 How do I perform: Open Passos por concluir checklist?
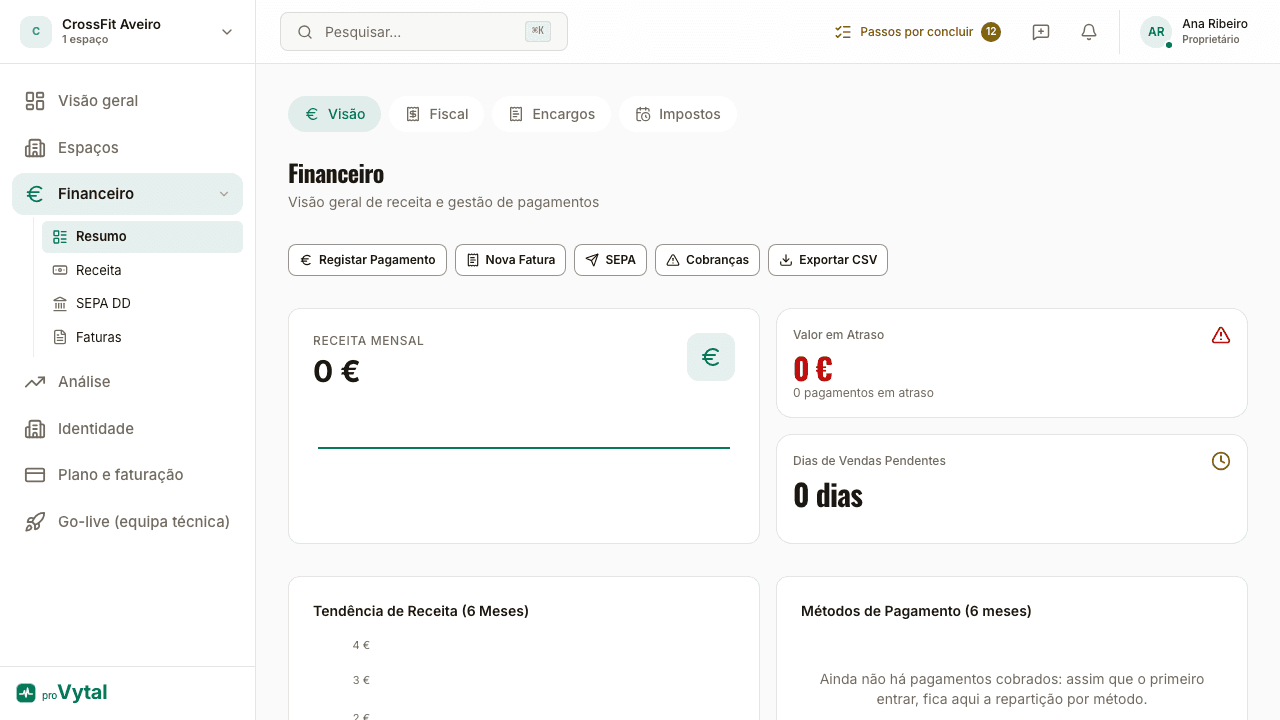918,32
